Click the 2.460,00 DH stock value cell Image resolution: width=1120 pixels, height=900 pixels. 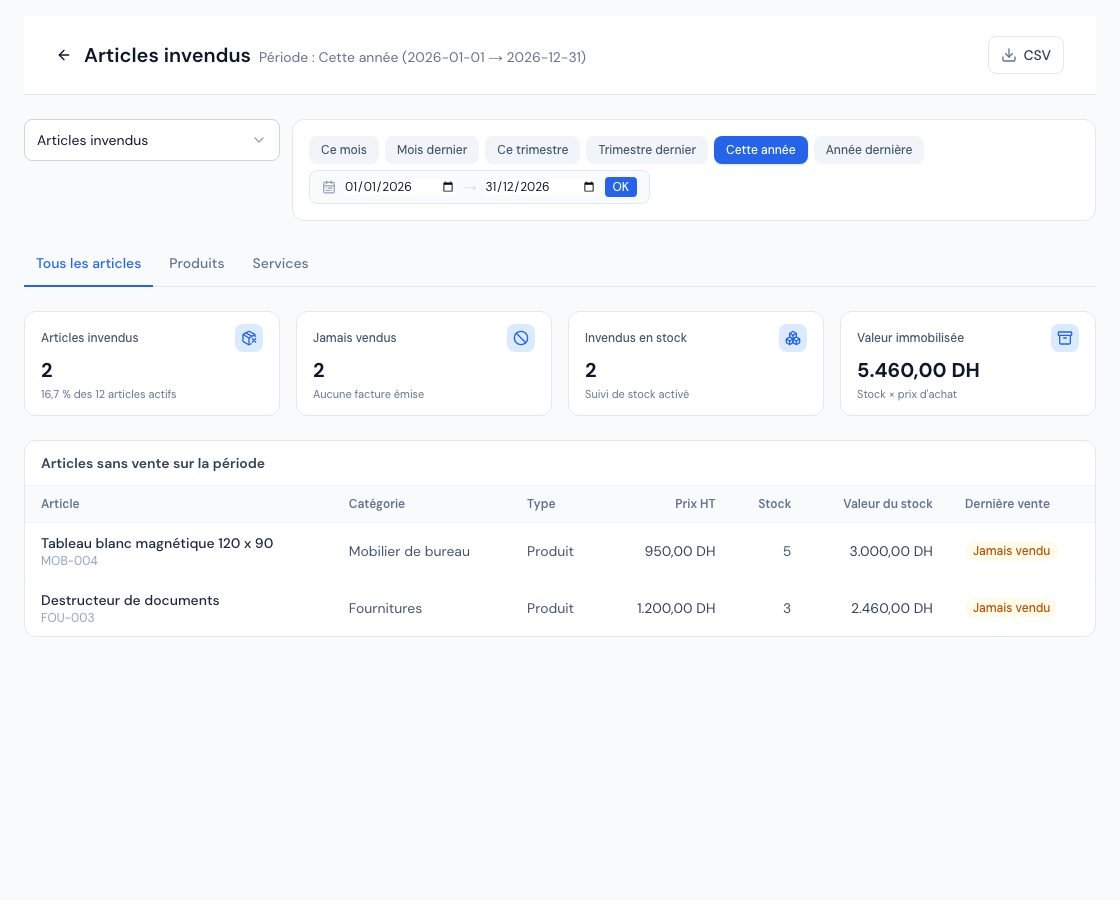click(x=891, y=609)
